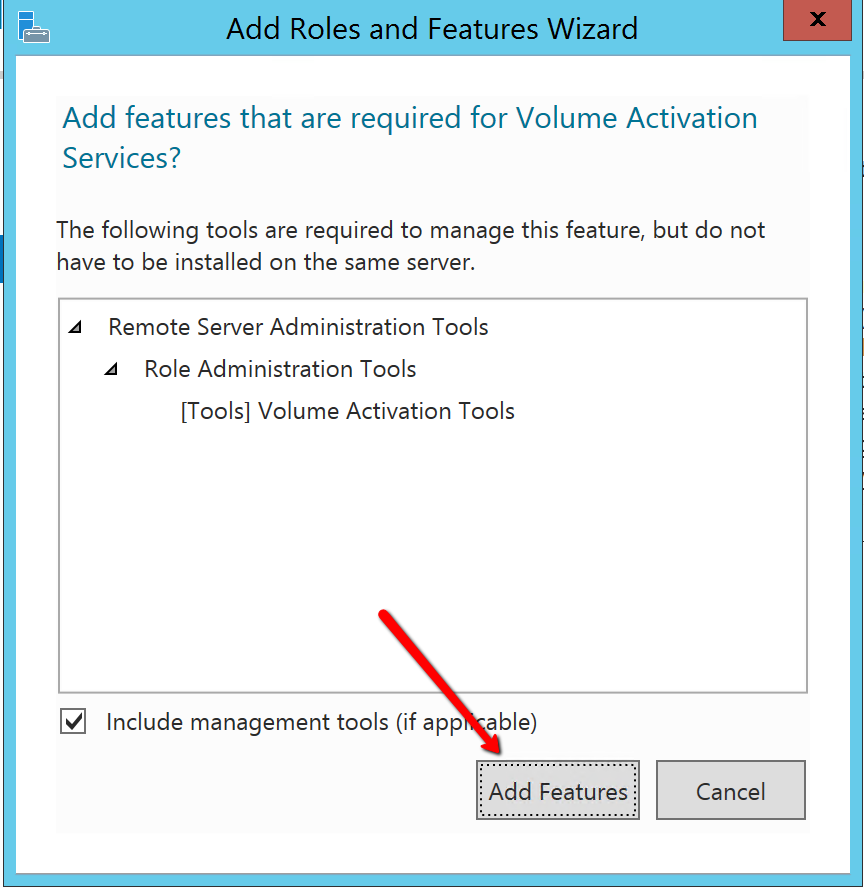Viewport: 864px width, 888px height.
Task: Click the 'Add features that are required' heading
Action: coord(409,118)
